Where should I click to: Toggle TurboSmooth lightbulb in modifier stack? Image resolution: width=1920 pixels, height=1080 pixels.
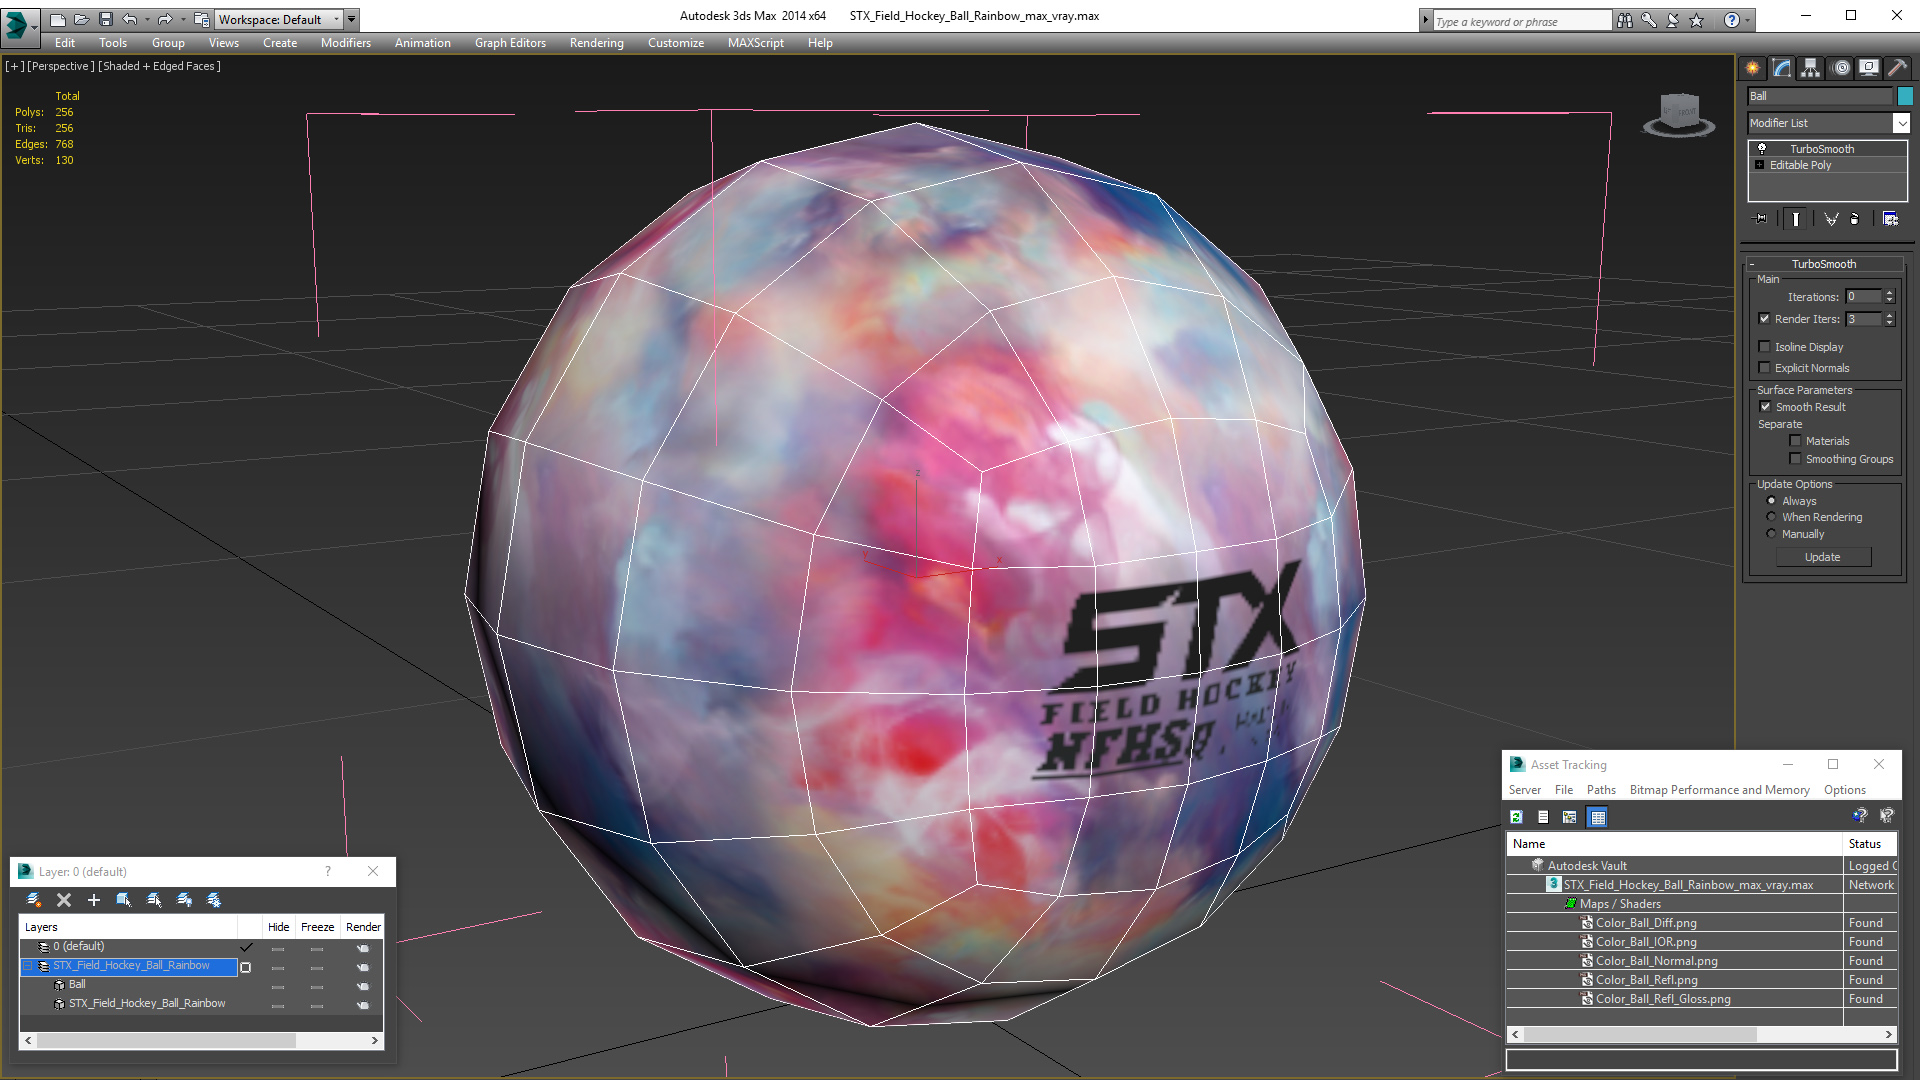(1762, 149)
